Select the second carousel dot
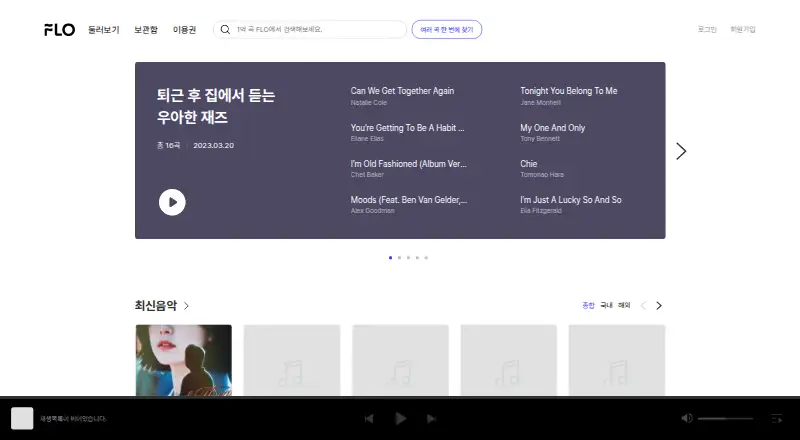 (399, 258)
